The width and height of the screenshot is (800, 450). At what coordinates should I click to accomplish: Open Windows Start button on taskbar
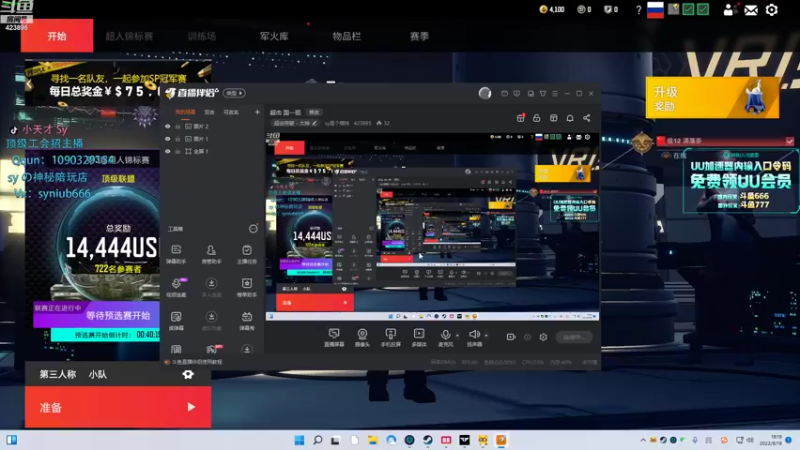pyautogui.click(x=299, y=440)
